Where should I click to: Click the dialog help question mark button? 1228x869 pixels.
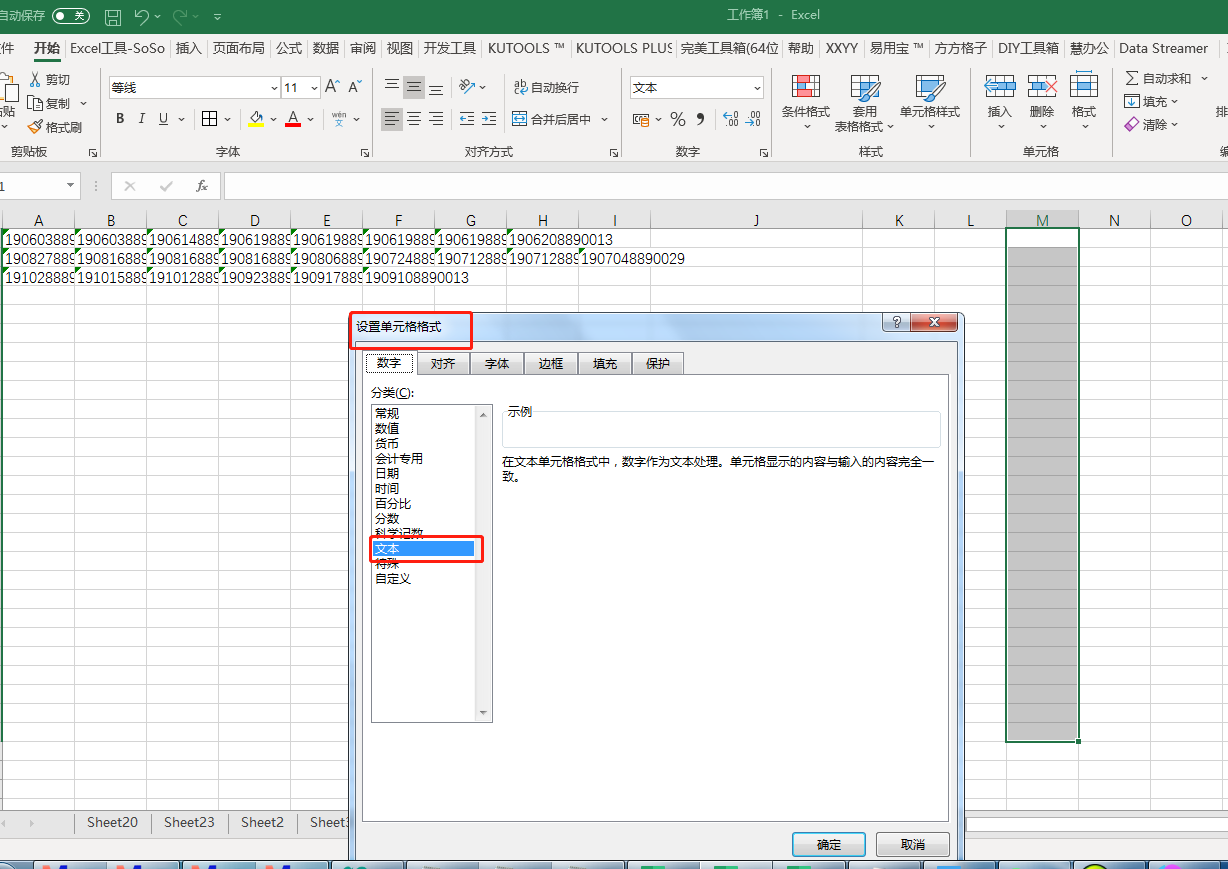(x=896, y=322)
